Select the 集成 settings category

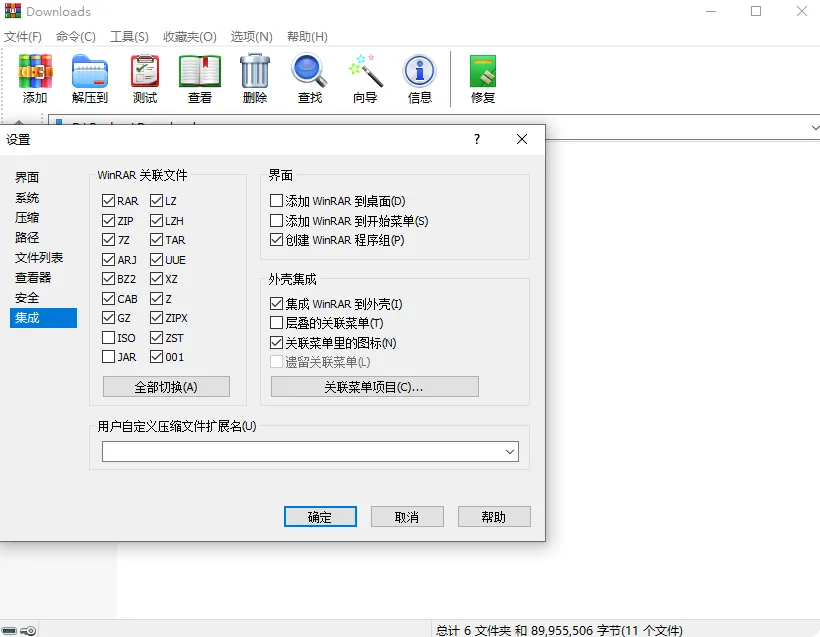[x=43, y=317]
